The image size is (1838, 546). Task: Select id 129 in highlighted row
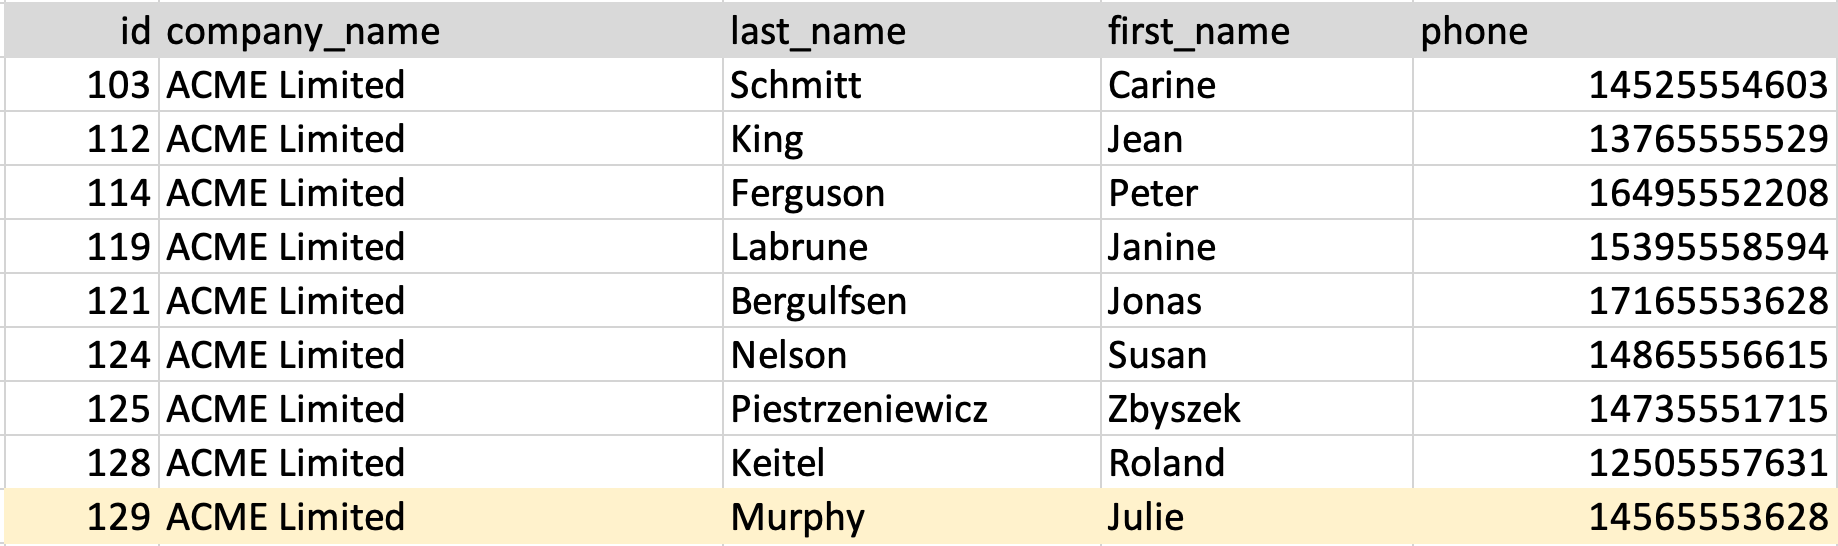pos(117,517)
